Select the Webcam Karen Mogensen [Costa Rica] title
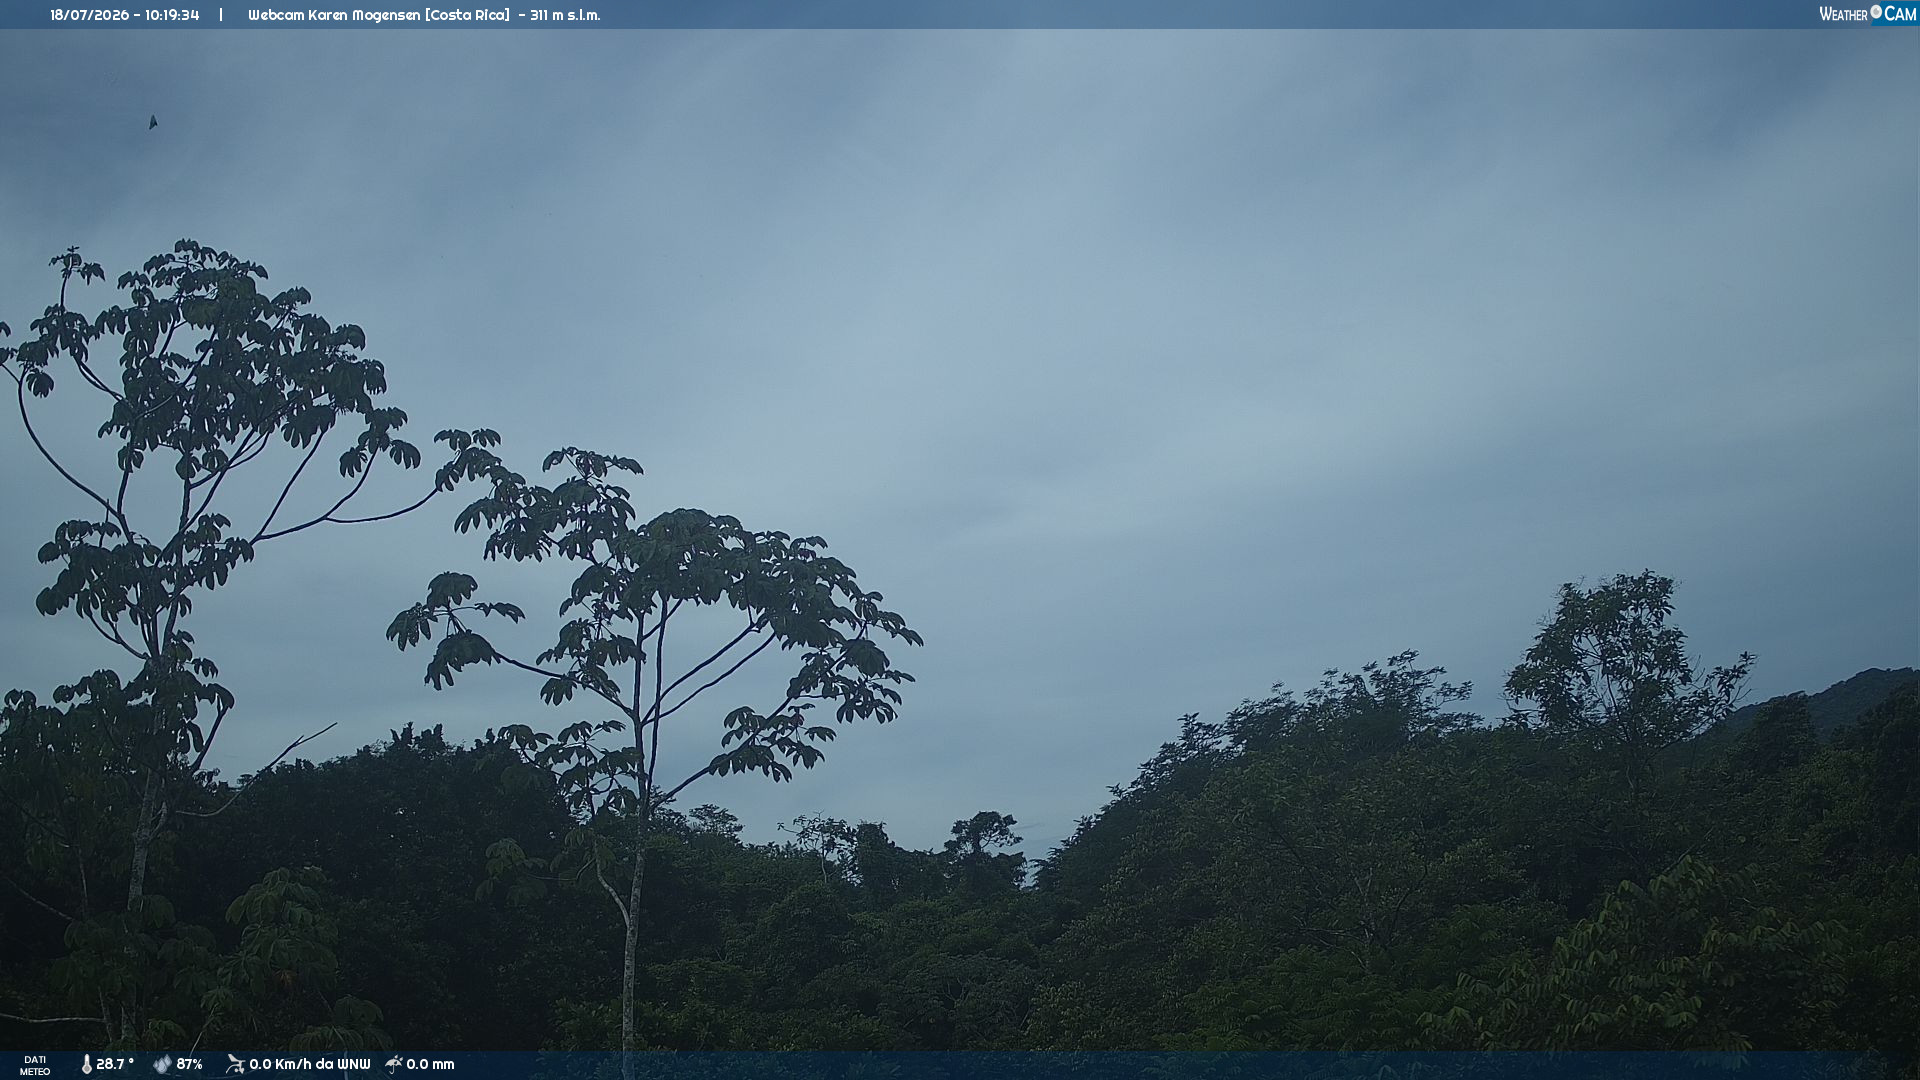The height and width of the screenshot is (1080, 1920). pos(379,15)
